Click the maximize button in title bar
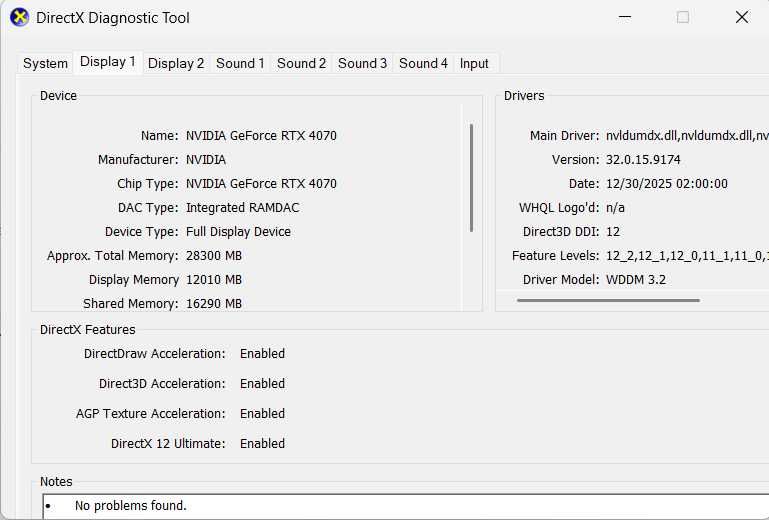Viewport: 769px width, 520px height. point(683,17)
